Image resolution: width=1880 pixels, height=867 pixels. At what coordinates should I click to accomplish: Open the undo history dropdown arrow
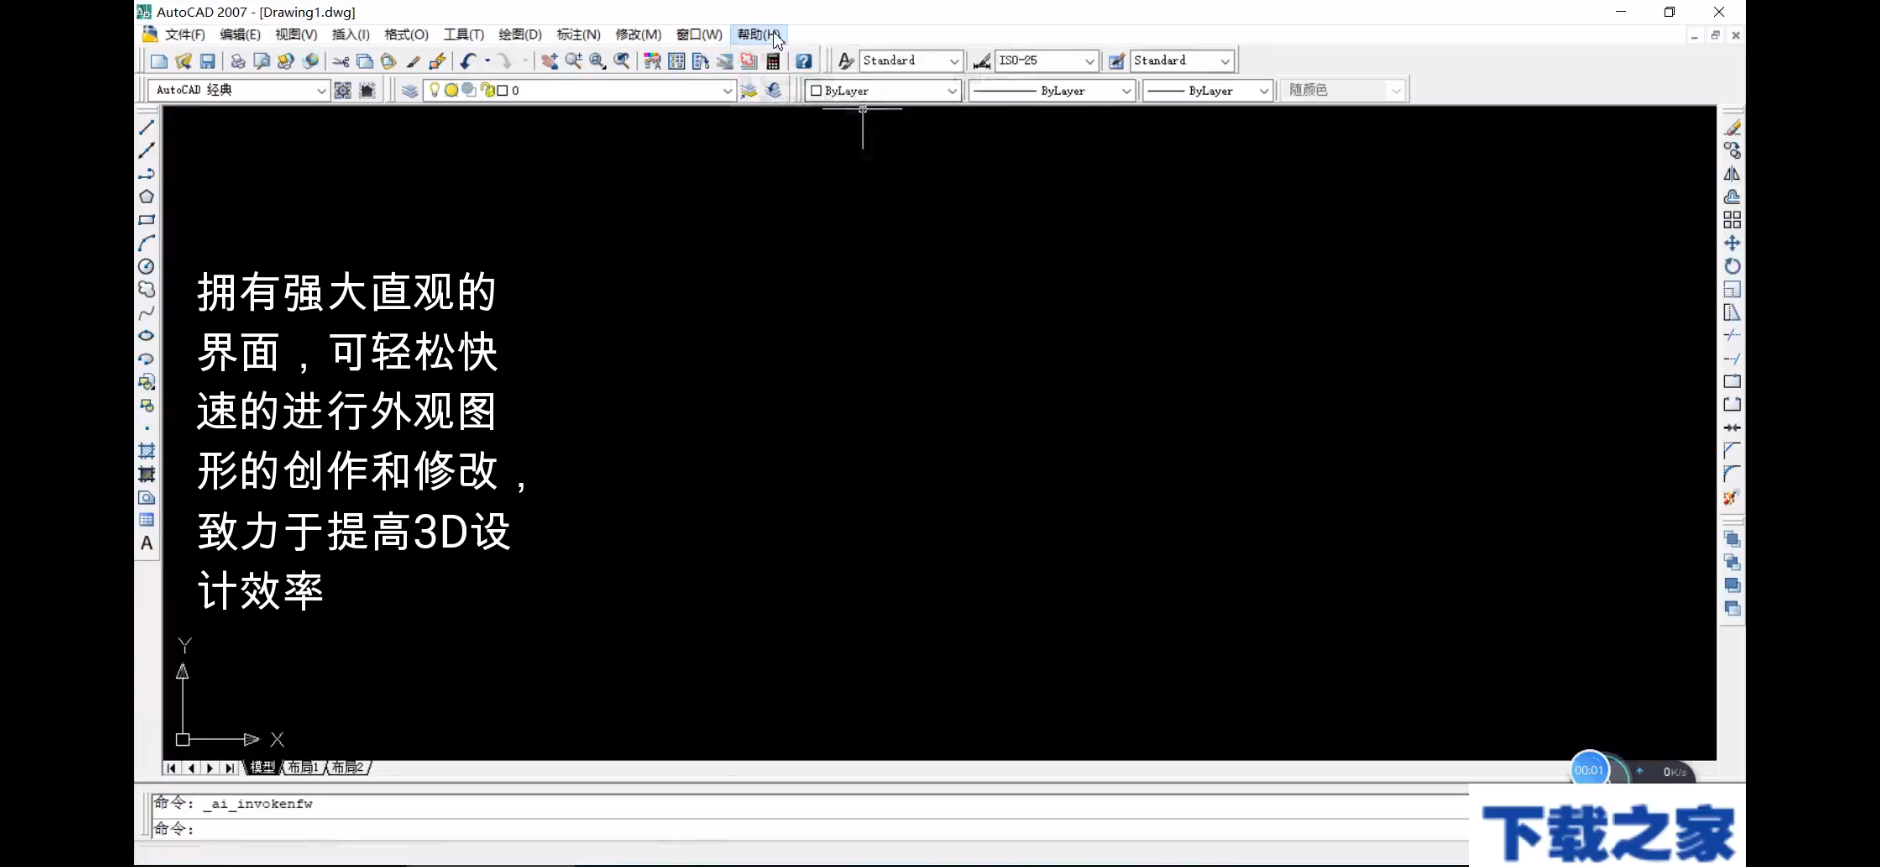[x=487, y=61]
